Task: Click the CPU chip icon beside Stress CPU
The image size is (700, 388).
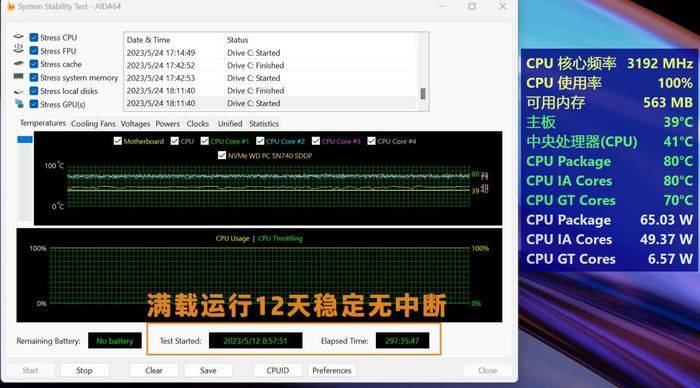Action: 18,37
